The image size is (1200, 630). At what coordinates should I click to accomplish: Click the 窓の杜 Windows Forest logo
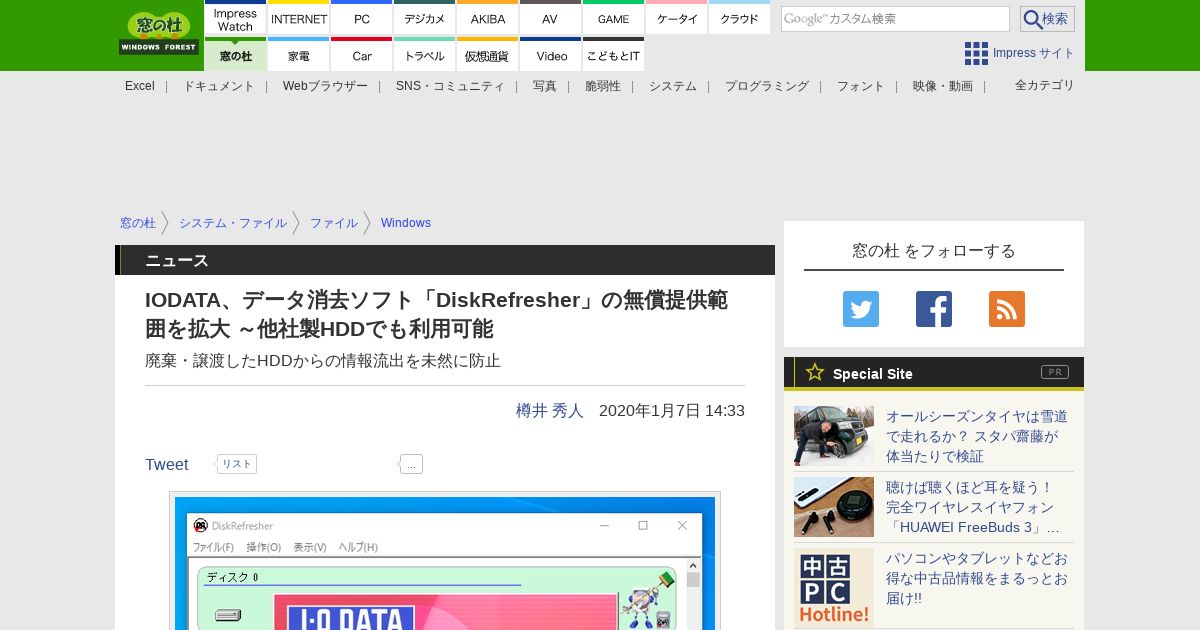coord(159,34)
